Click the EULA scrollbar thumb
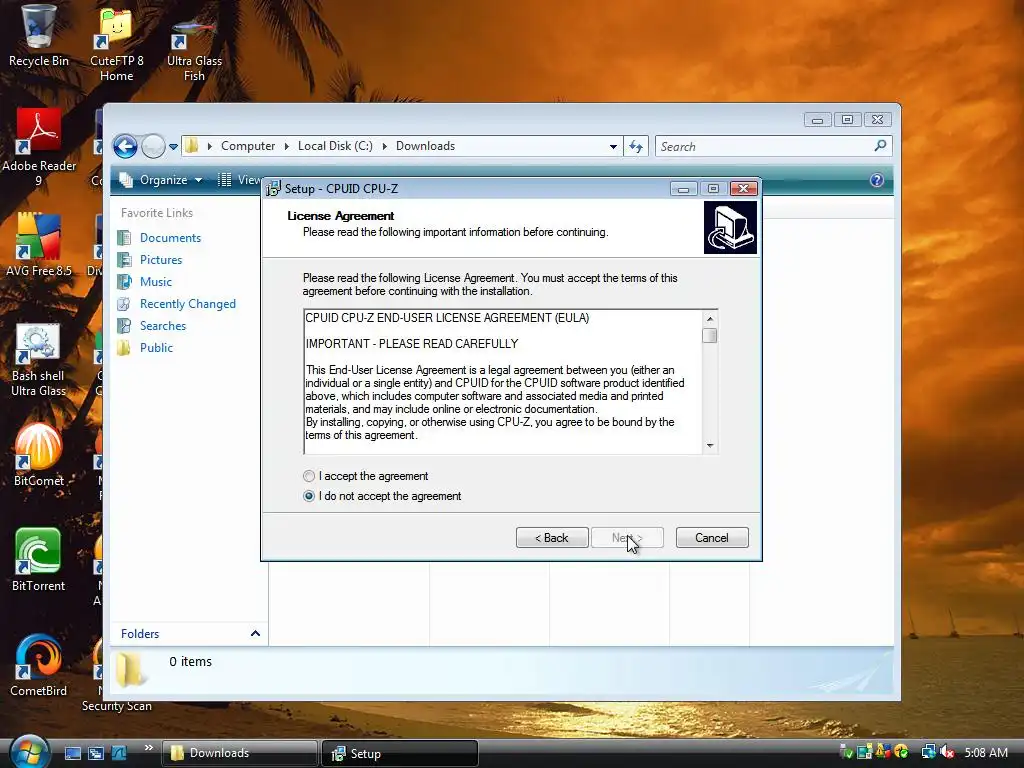 tap(710, 335)
